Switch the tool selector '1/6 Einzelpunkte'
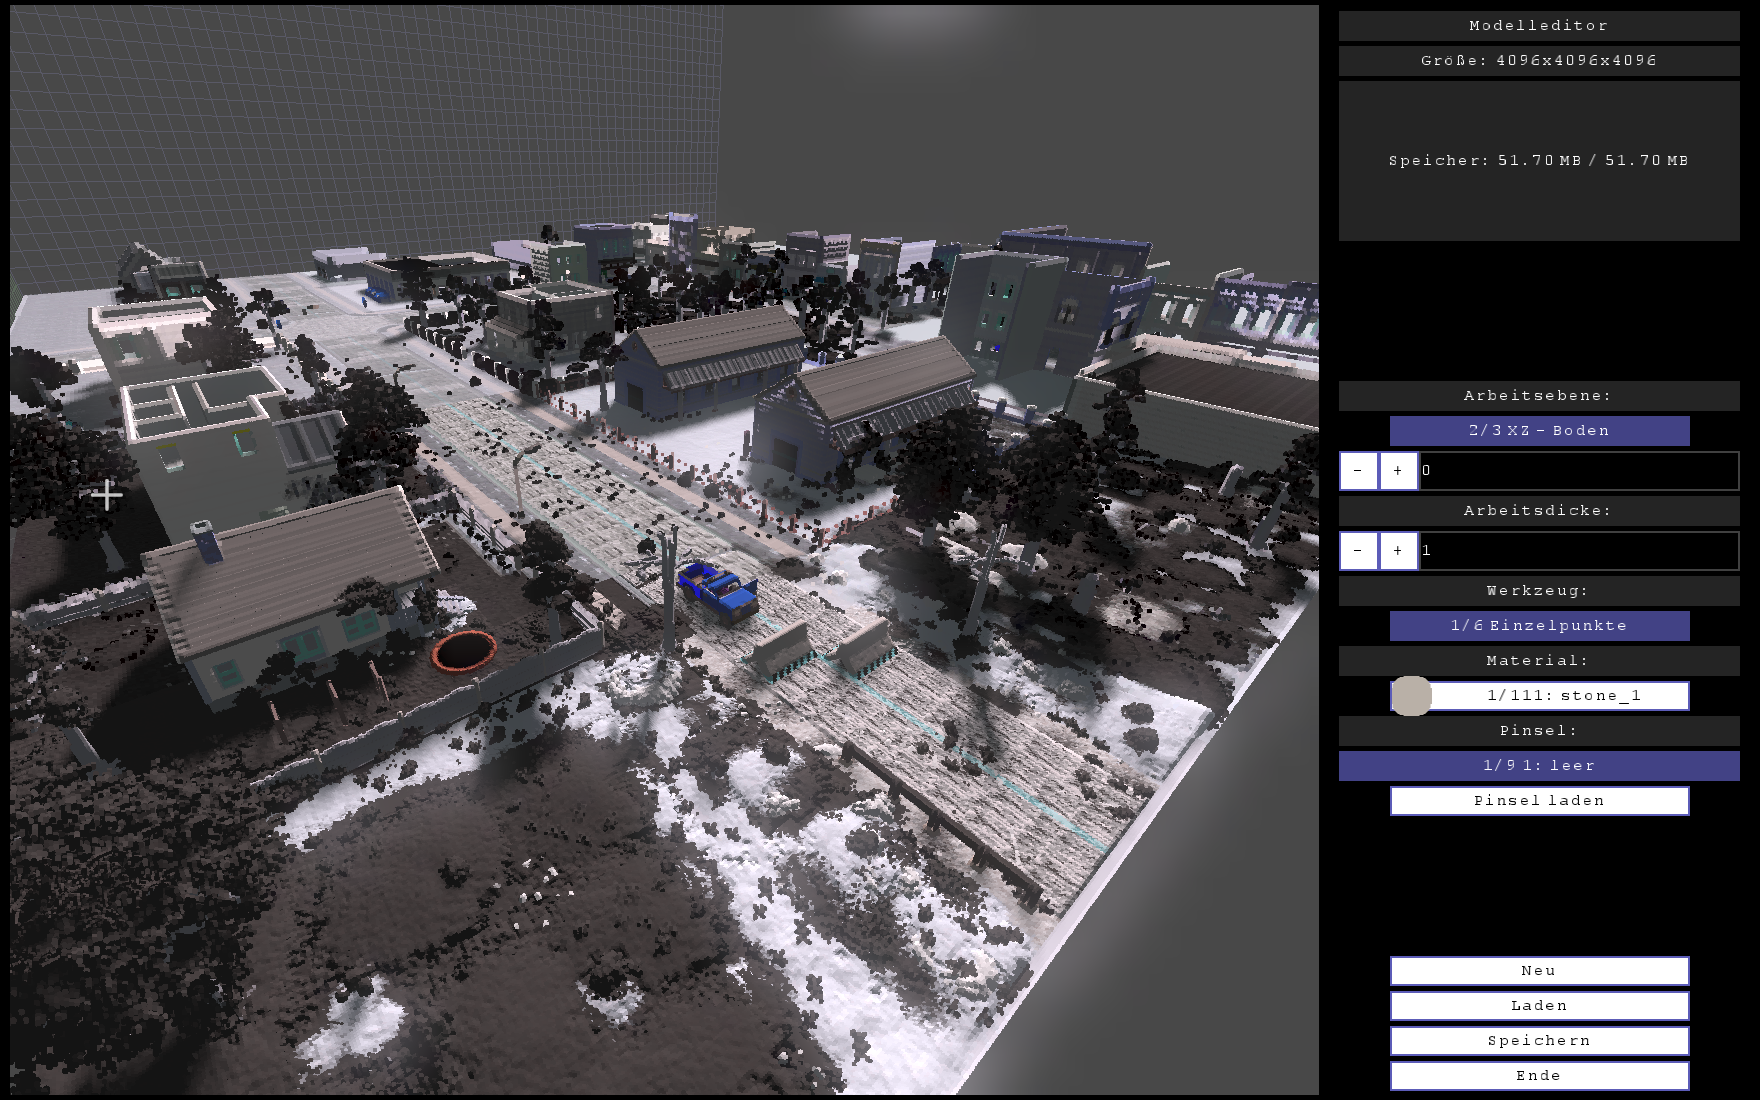1760x1100 pixels. [1539, 626]
